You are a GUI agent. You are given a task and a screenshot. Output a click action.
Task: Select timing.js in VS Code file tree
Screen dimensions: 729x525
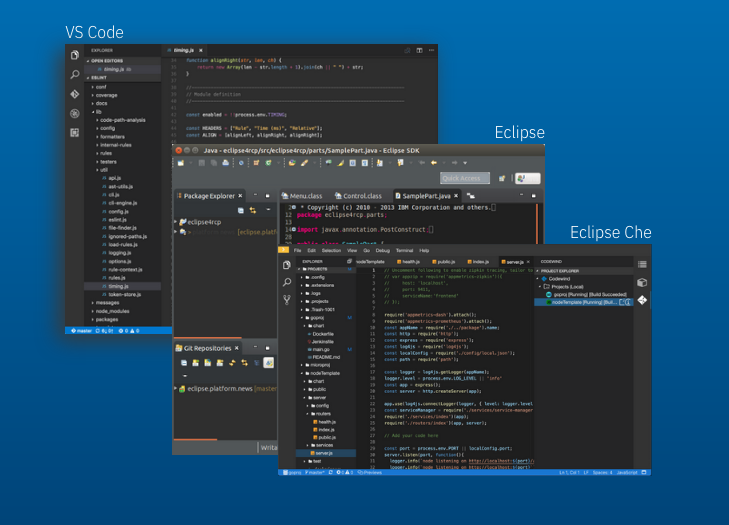click(x=118, y=286)
